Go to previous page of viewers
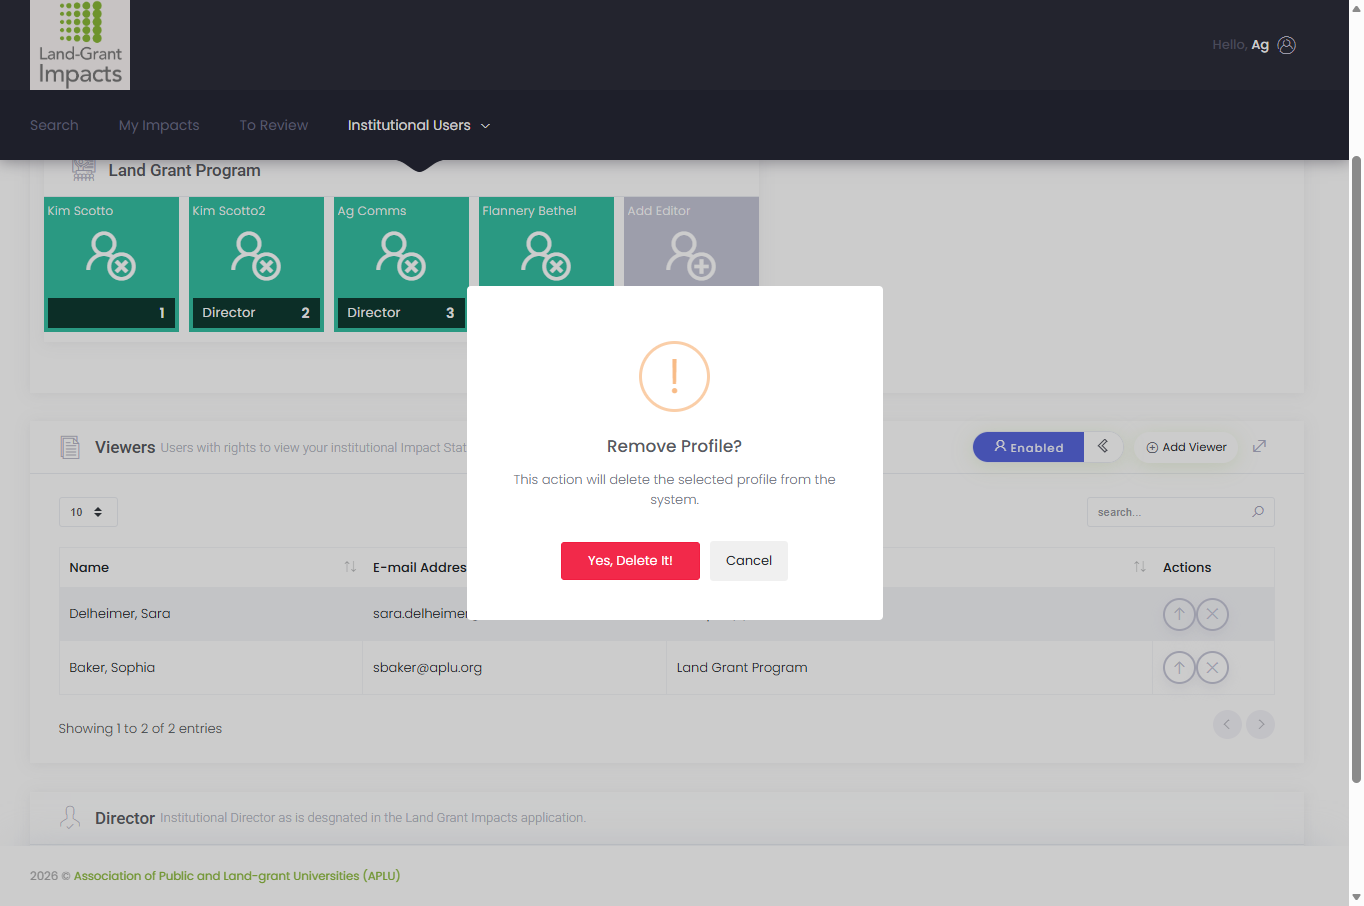 pyautogui.click(x=1227, y=724)
